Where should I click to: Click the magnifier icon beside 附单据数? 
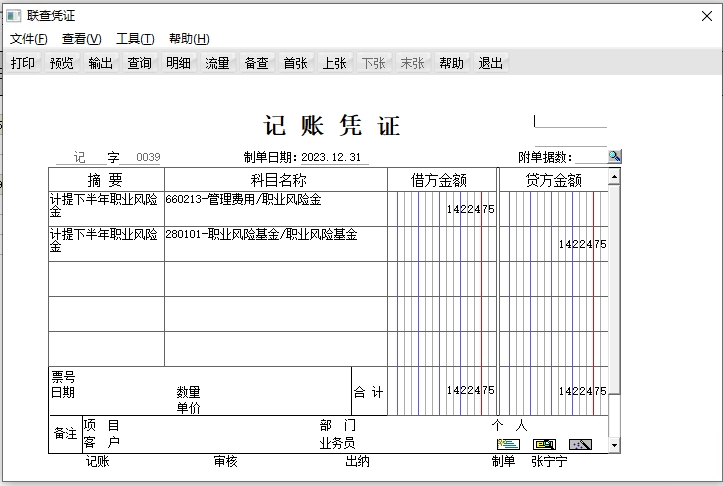coord(614,157)
